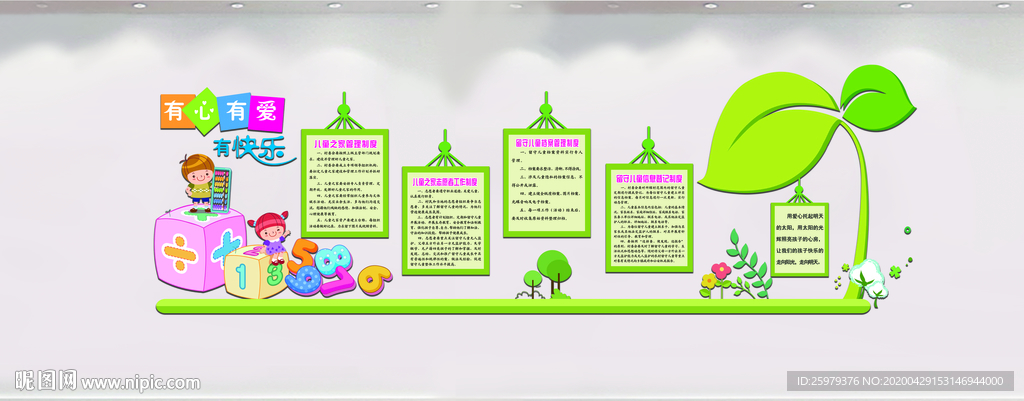This screenshot has width=1024, height=401.
Task: Select the '留守儿童信息登记制度' board title
Action: pyautogui.click(x=648, y=178)
